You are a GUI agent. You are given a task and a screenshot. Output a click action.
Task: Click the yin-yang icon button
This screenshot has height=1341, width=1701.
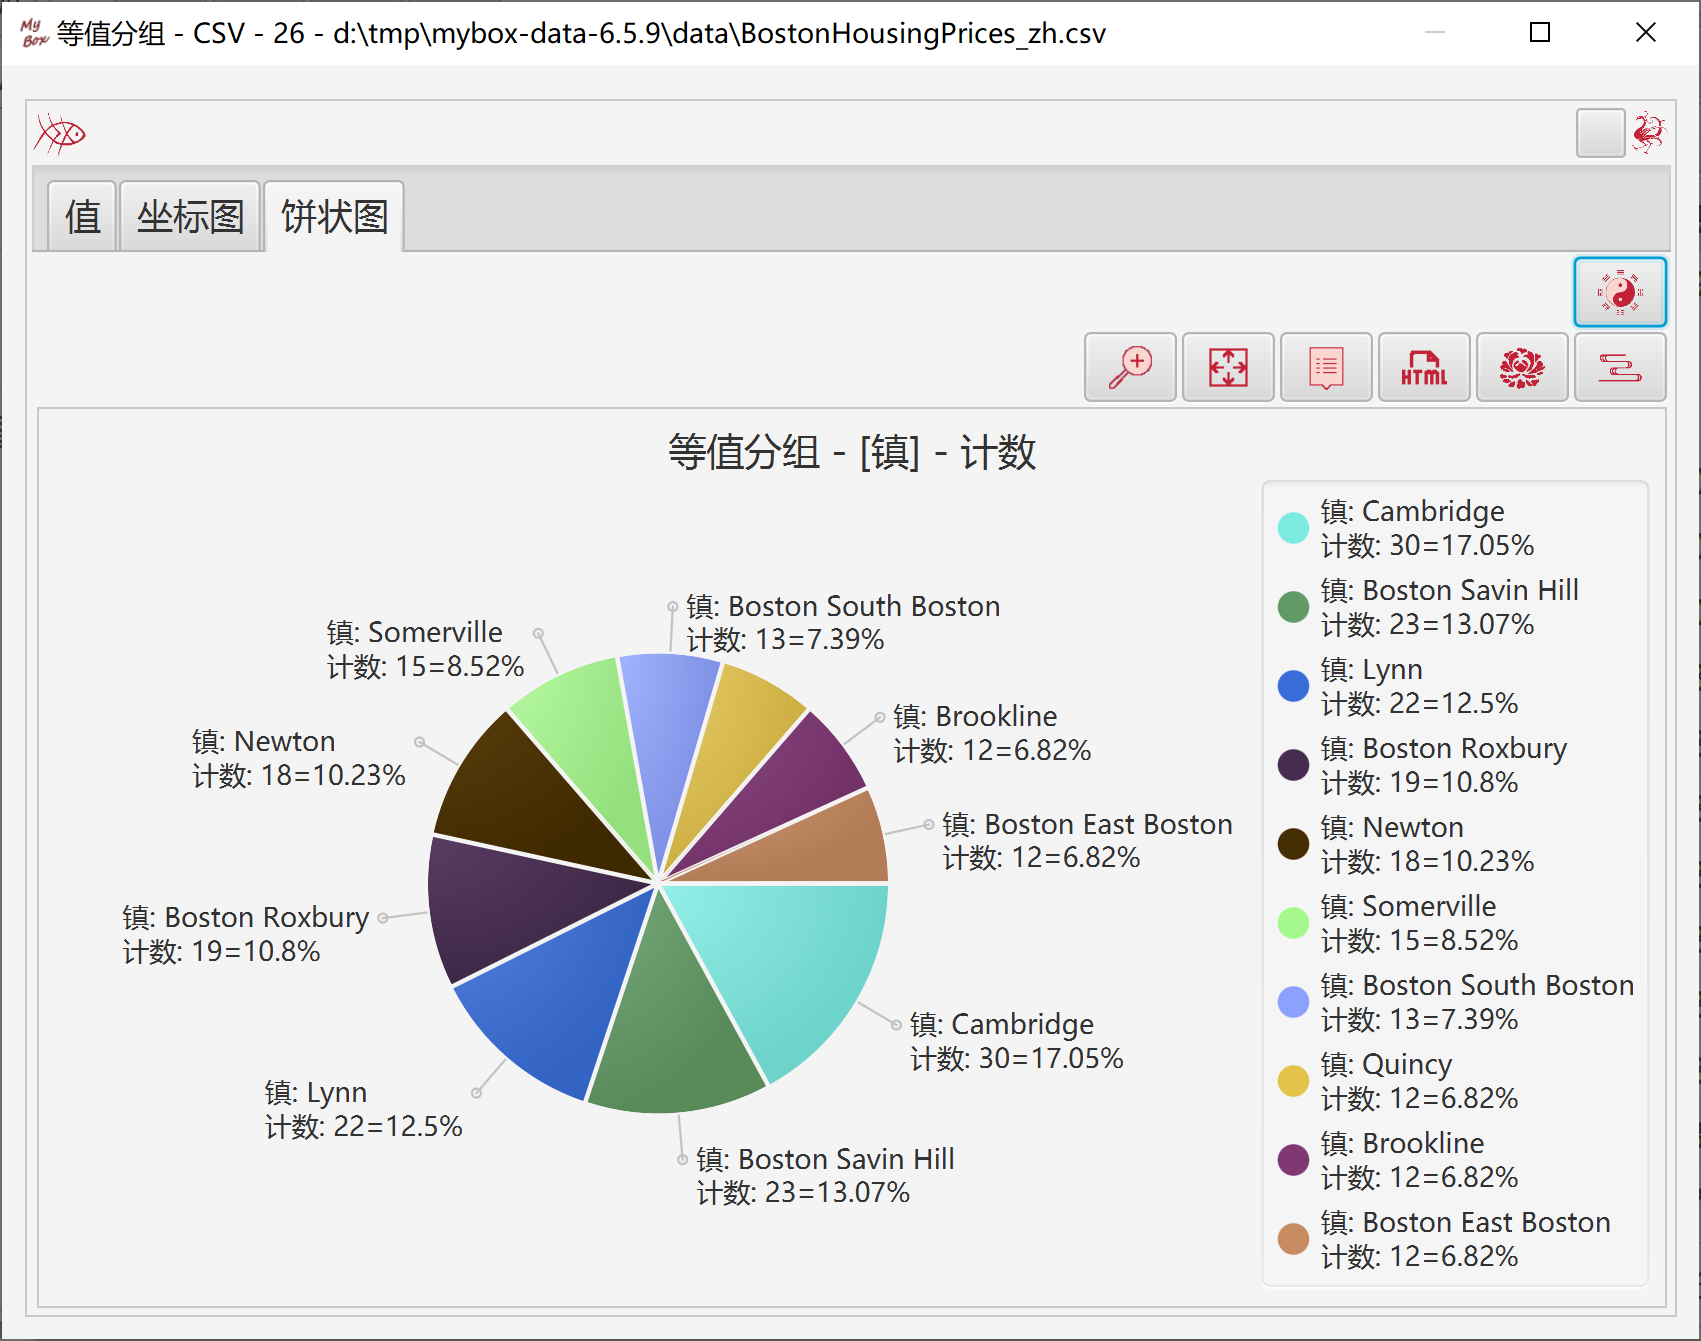[x=1620, y=292]
